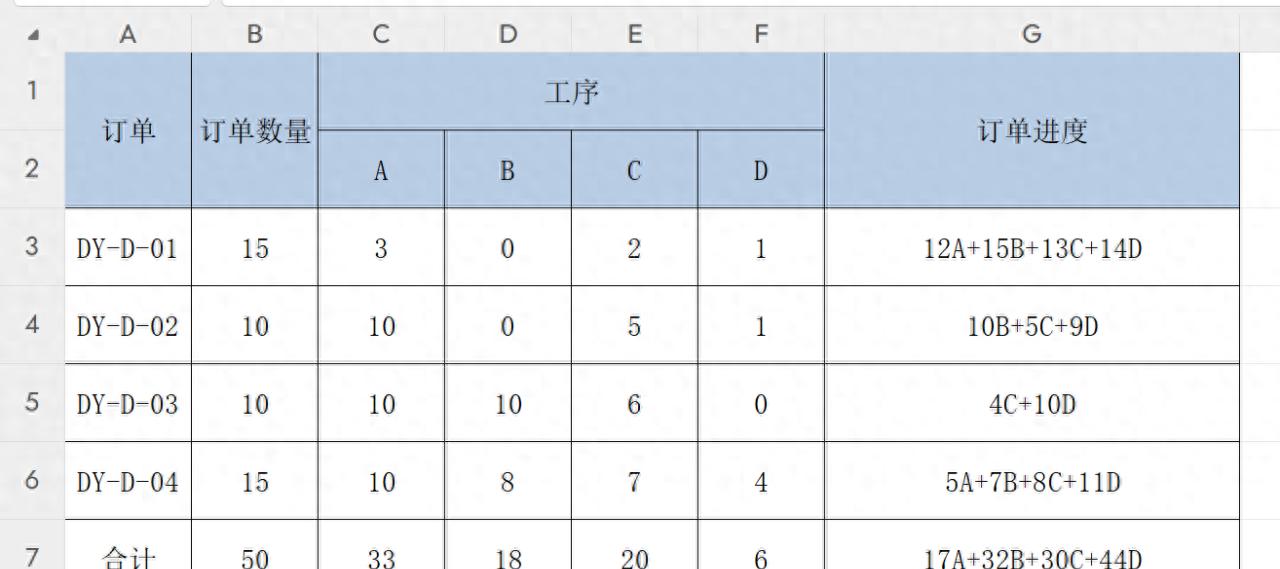Select the 5A+7B+8C+11D cell

(x=1032, y=482)
